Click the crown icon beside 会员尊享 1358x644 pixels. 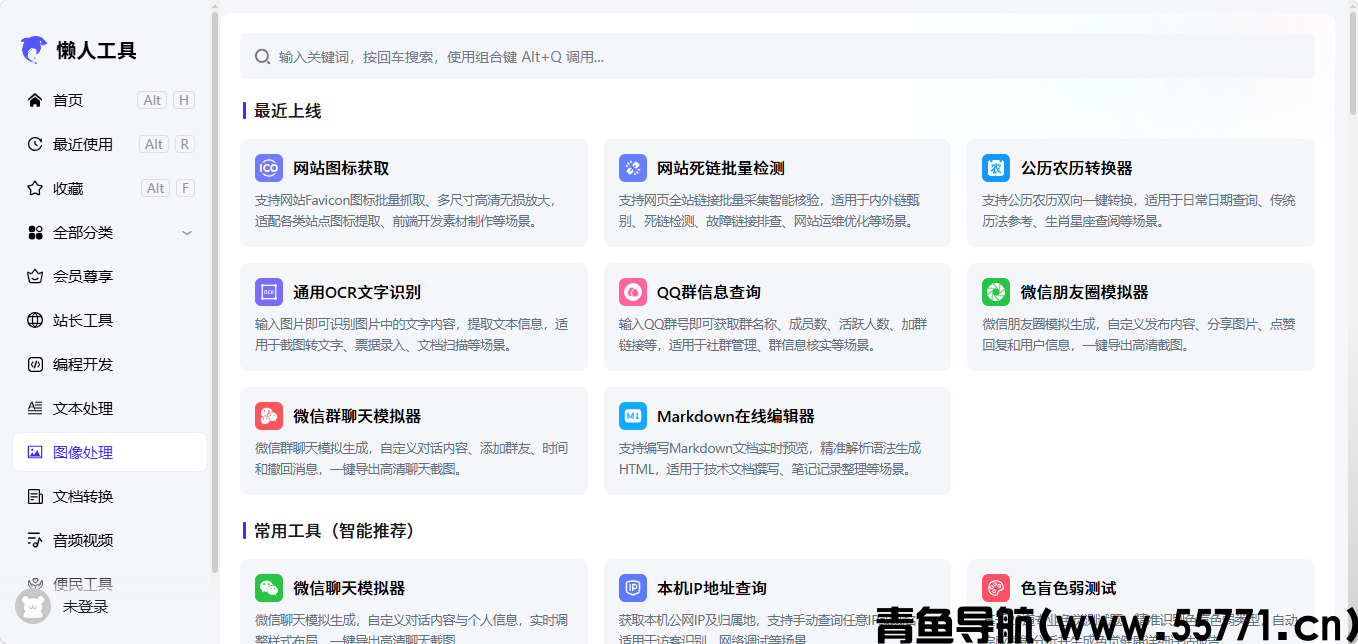(x=35, y=276)
